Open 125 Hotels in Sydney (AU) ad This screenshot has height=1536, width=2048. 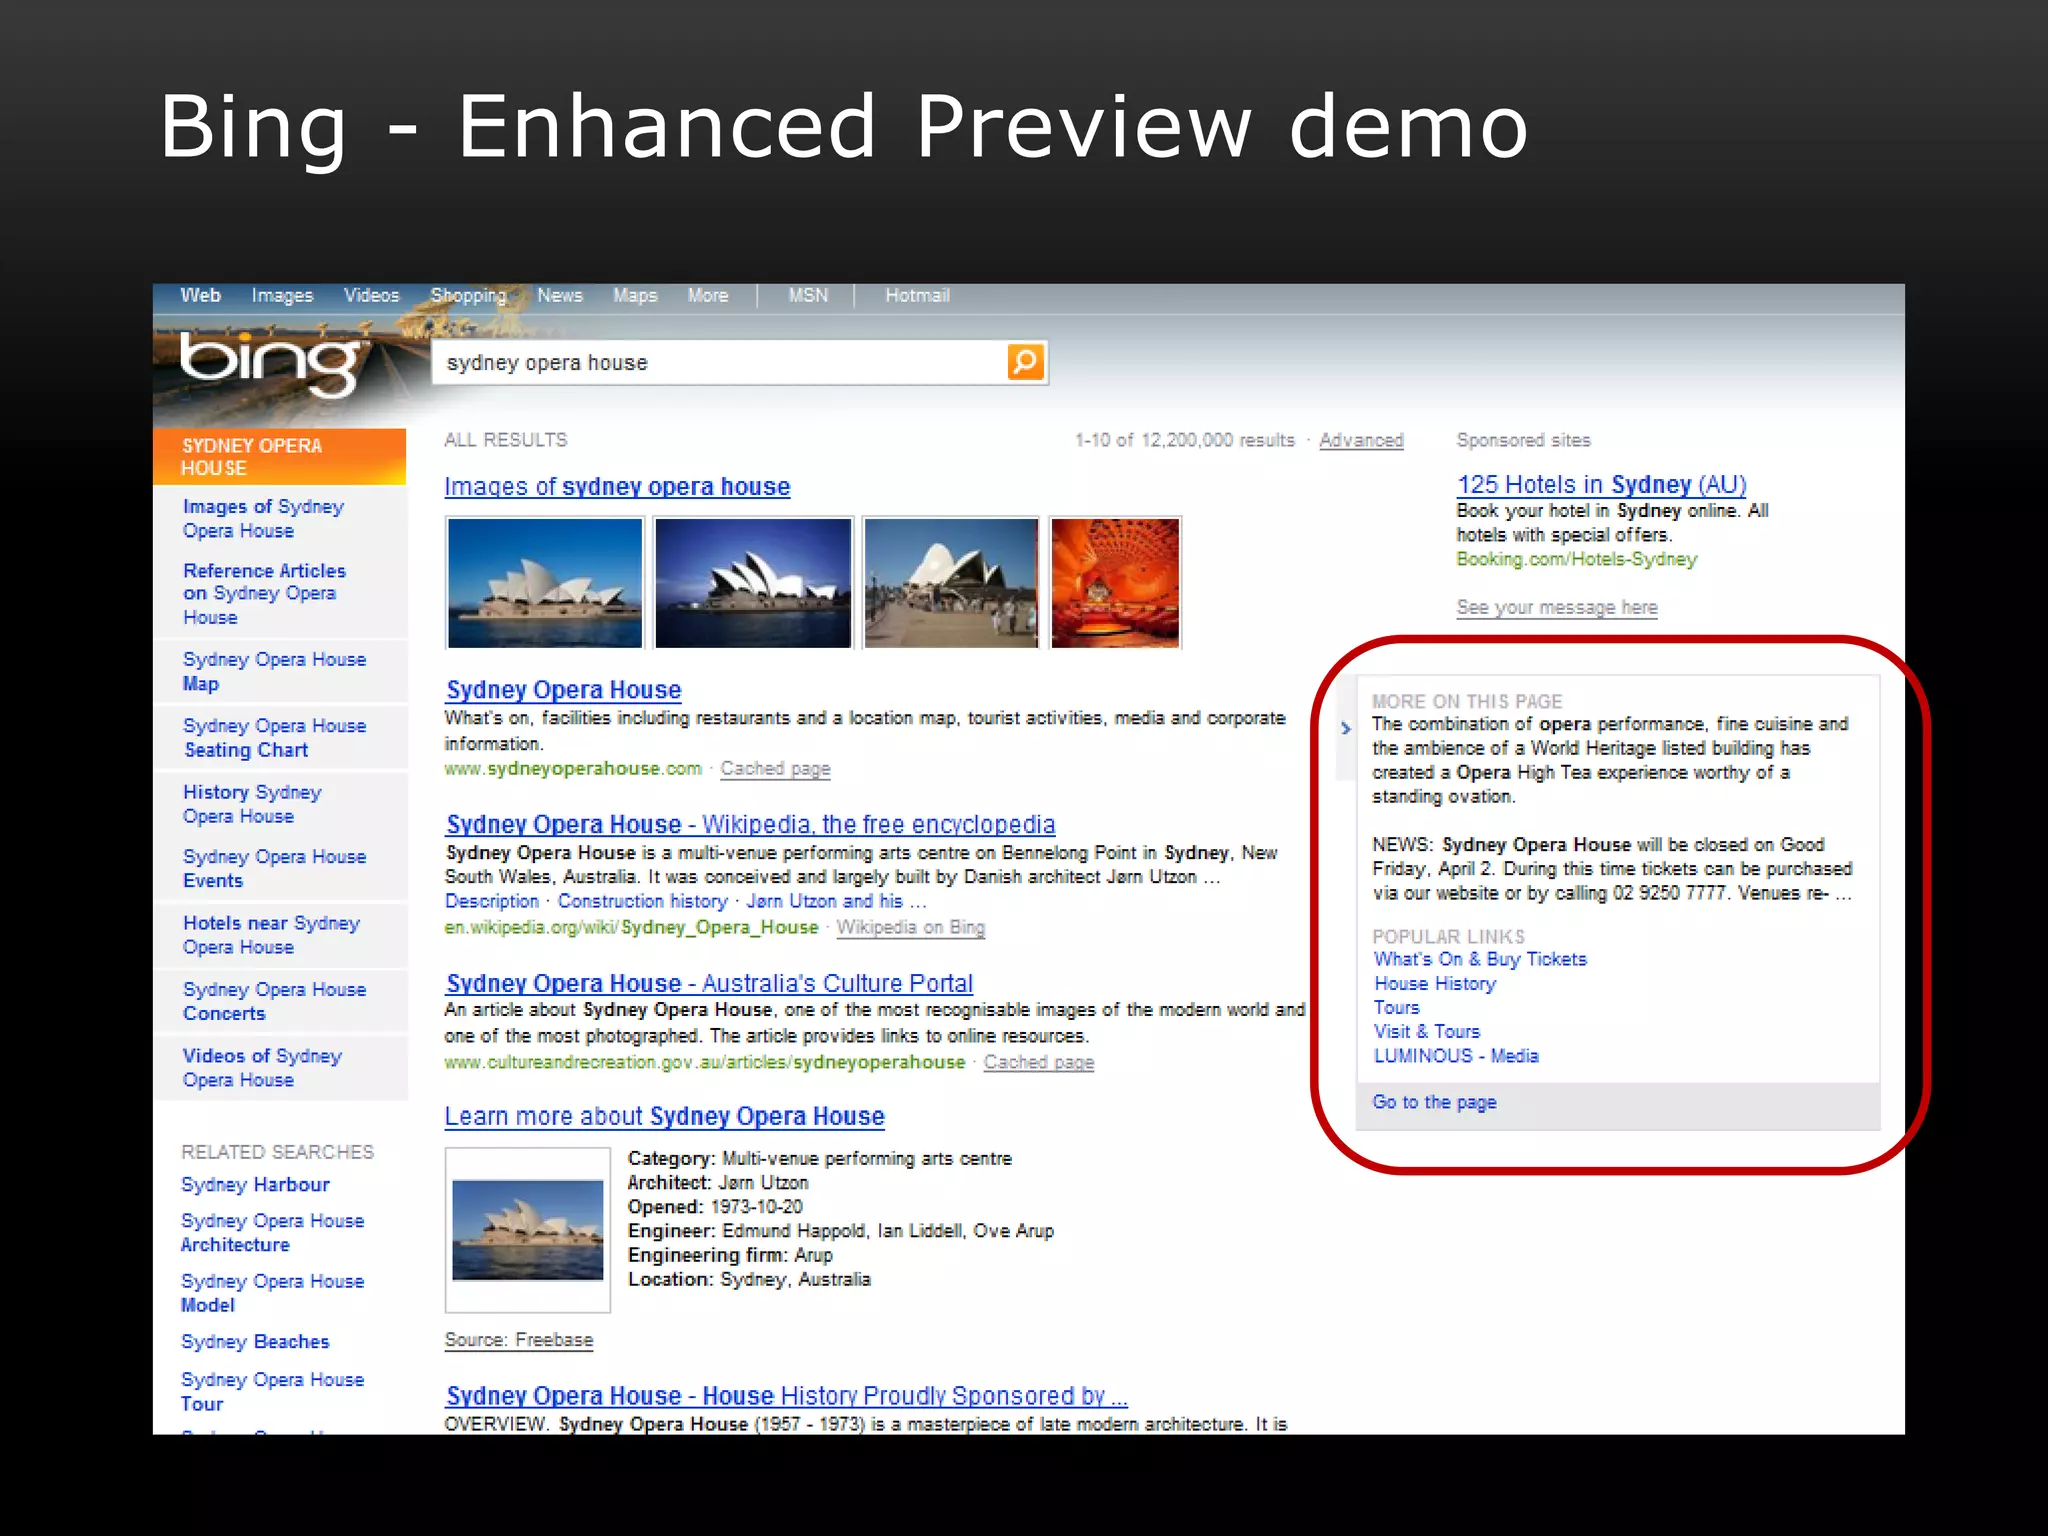[1601, 485]
